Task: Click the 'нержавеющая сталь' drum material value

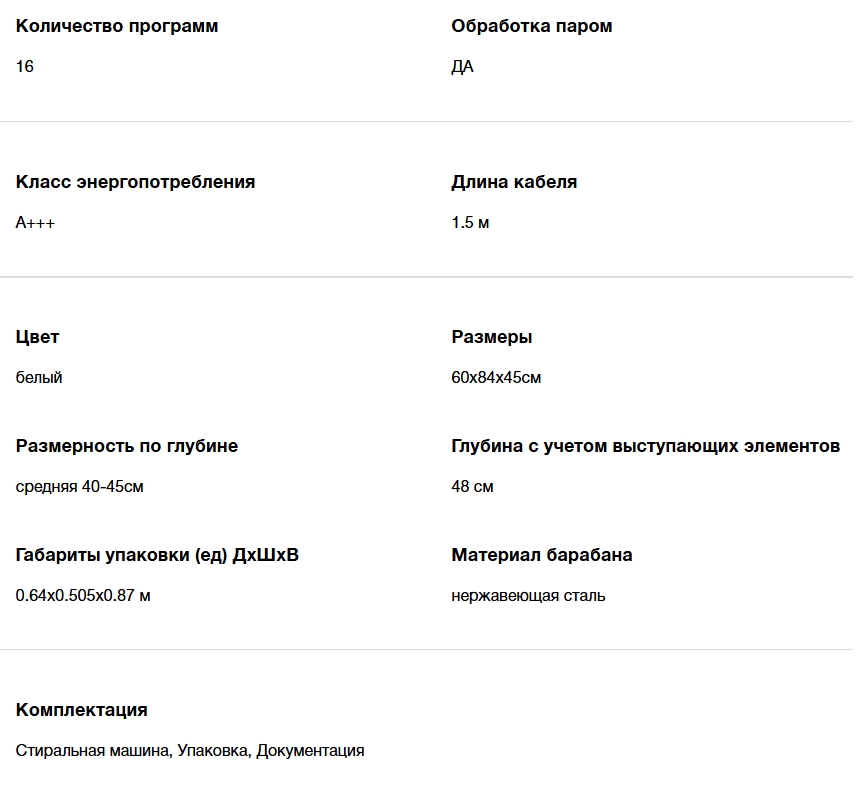Action: pos(528,596)
